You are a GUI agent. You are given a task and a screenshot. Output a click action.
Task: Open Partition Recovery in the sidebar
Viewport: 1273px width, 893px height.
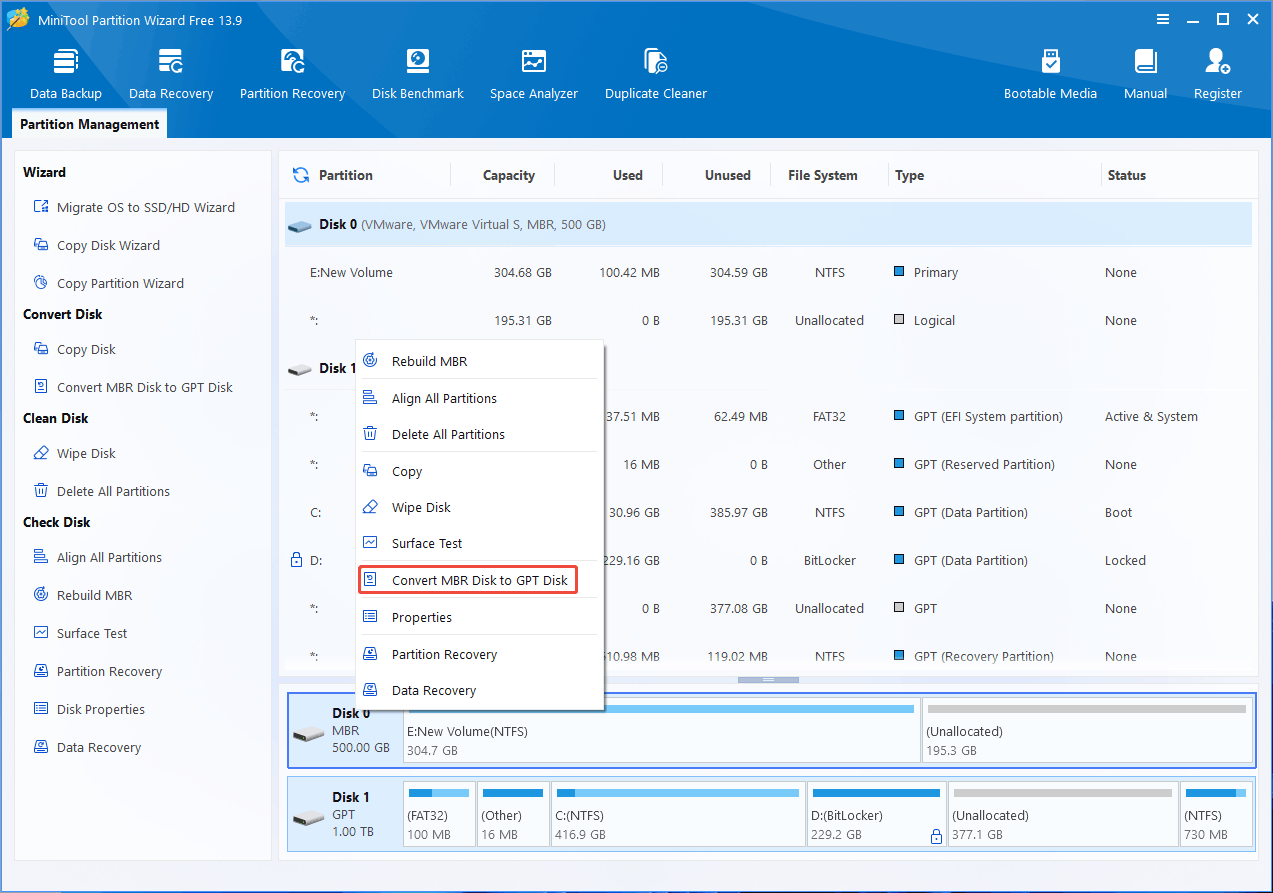(x=97, y=671)
